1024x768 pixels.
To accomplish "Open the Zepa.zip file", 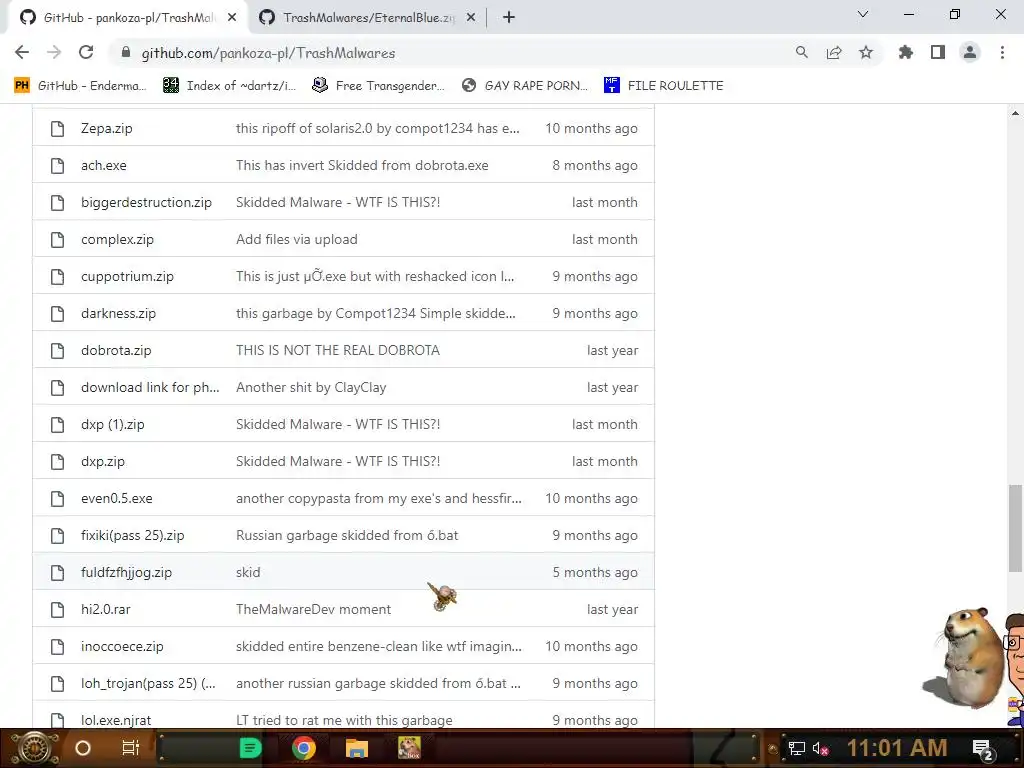I will tap(106, 128).
